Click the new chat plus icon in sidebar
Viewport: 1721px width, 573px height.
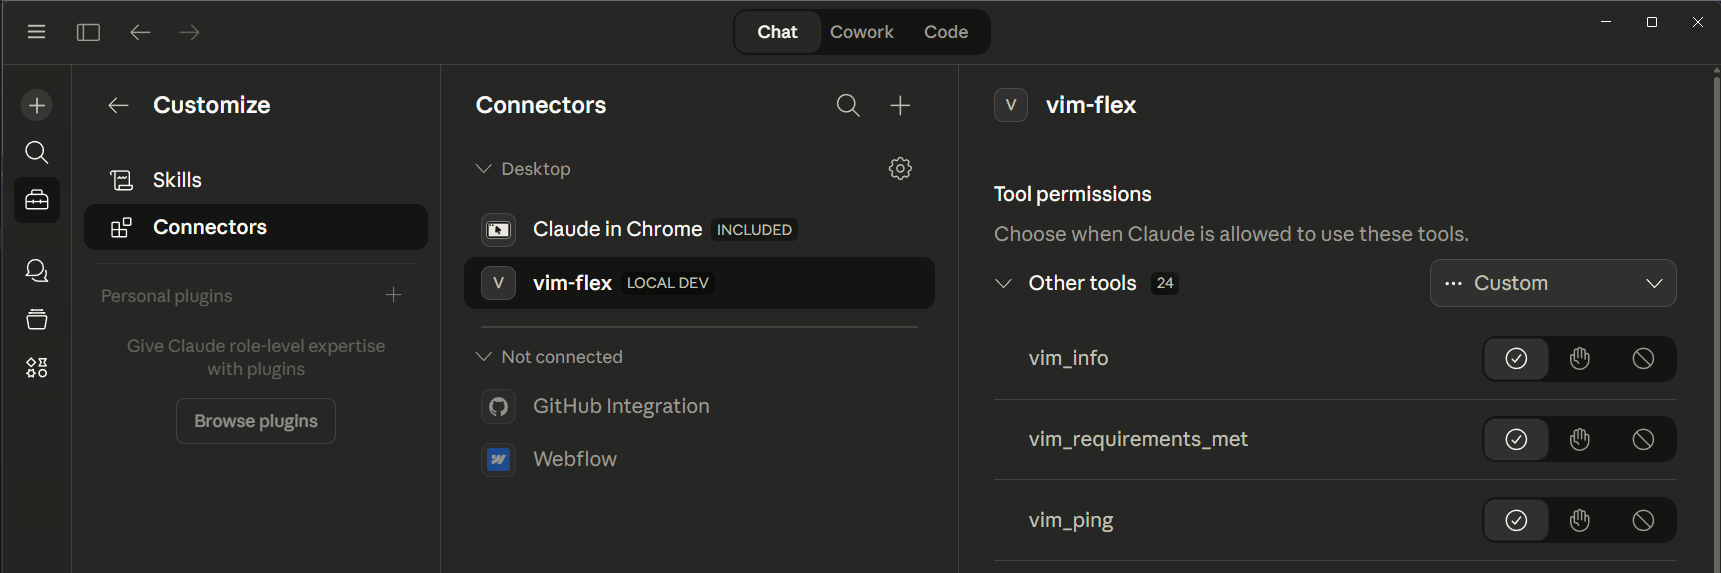37,105
